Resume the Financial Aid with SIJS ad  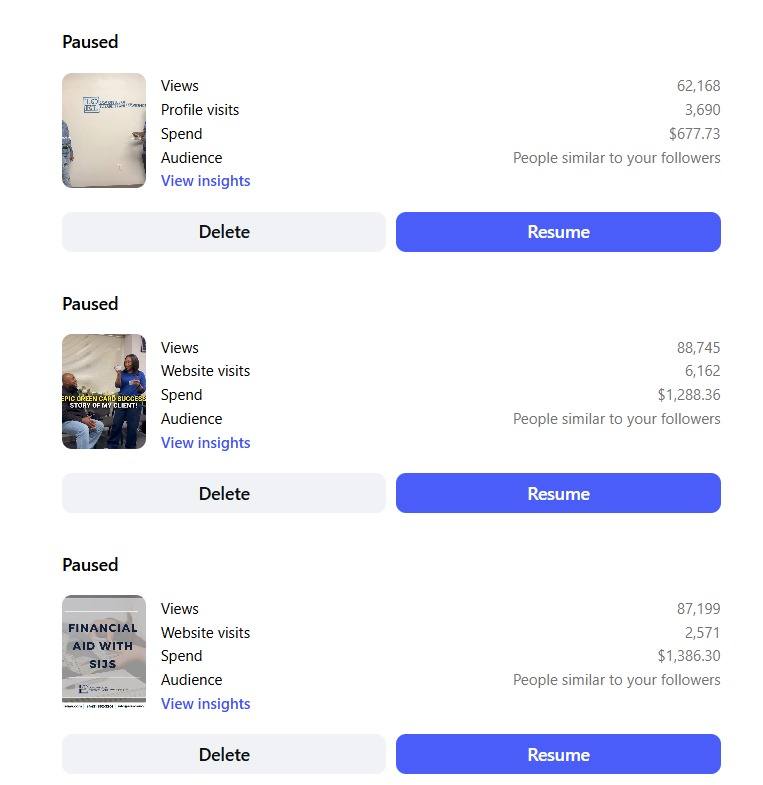[558, 754]
